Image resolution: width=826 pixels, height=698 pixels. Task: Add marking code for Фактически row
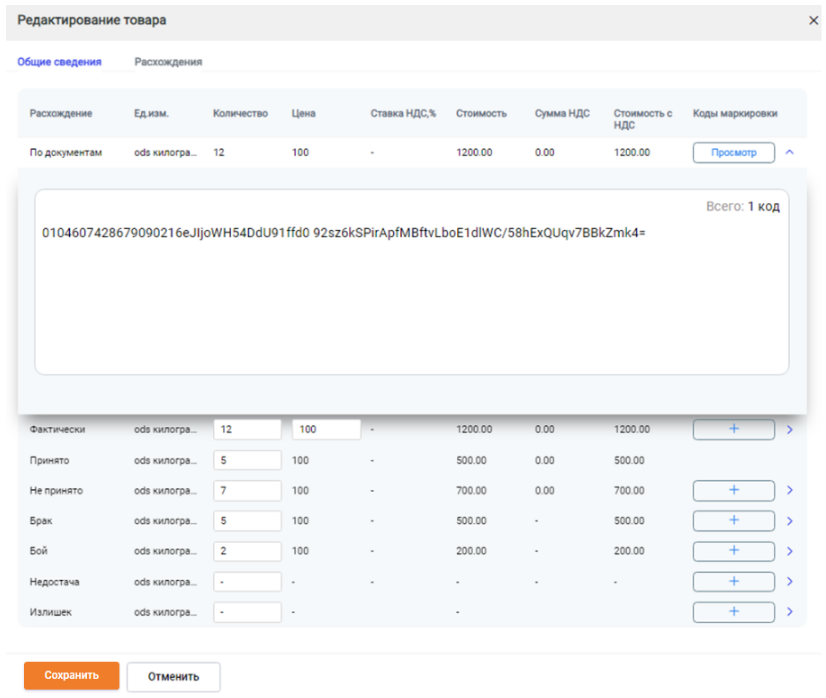point(733,429)
